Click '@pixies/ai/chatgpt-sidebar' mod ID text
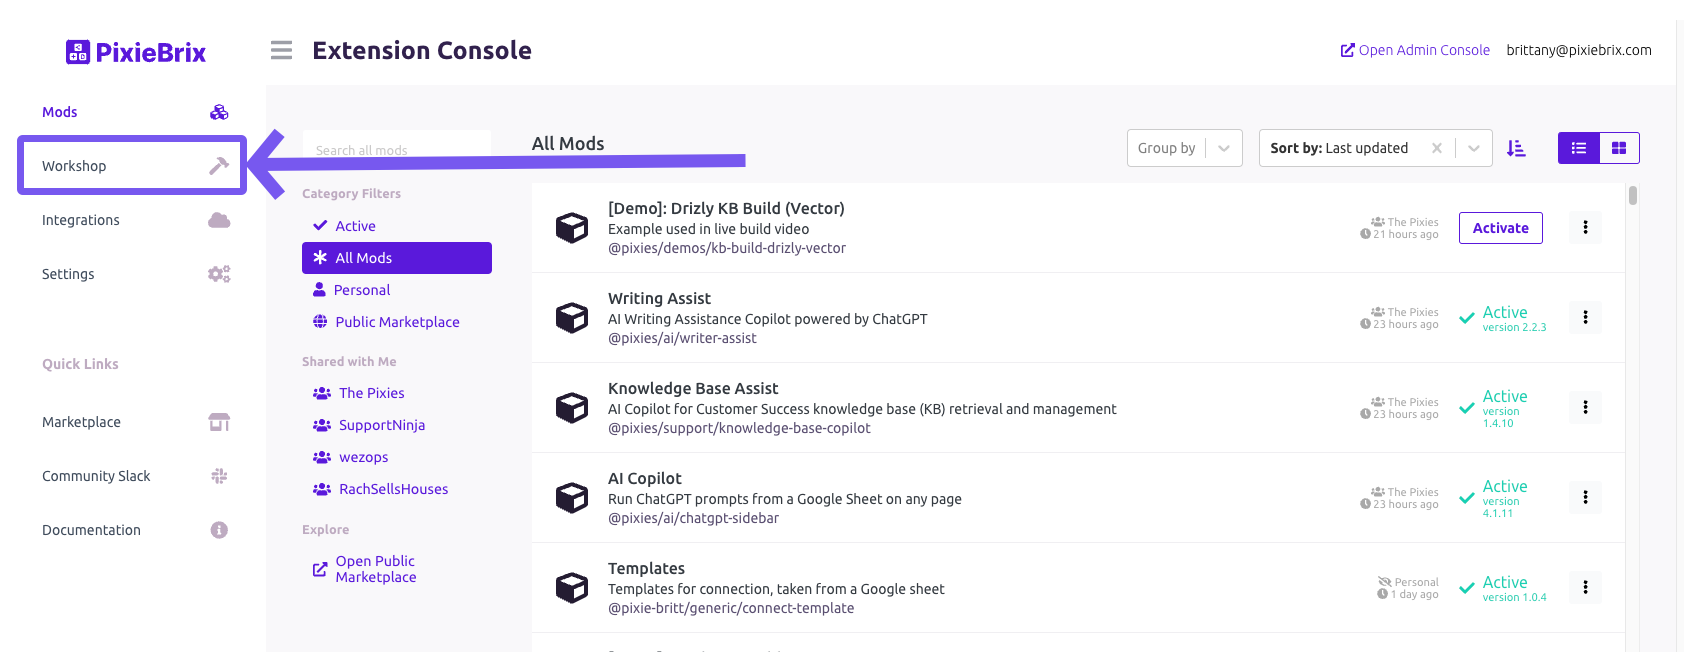This screenshot has height=672, width=1704. (x=693, y=518)
